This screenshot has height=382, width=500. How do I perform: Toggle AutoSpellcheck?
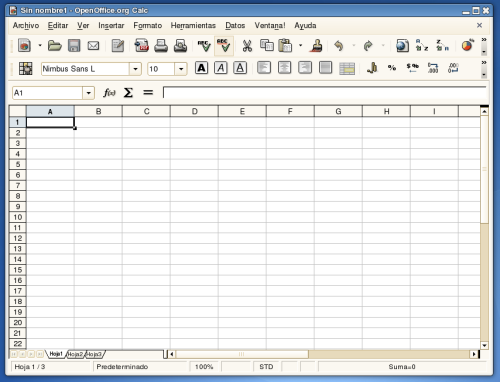coord(224,45)
